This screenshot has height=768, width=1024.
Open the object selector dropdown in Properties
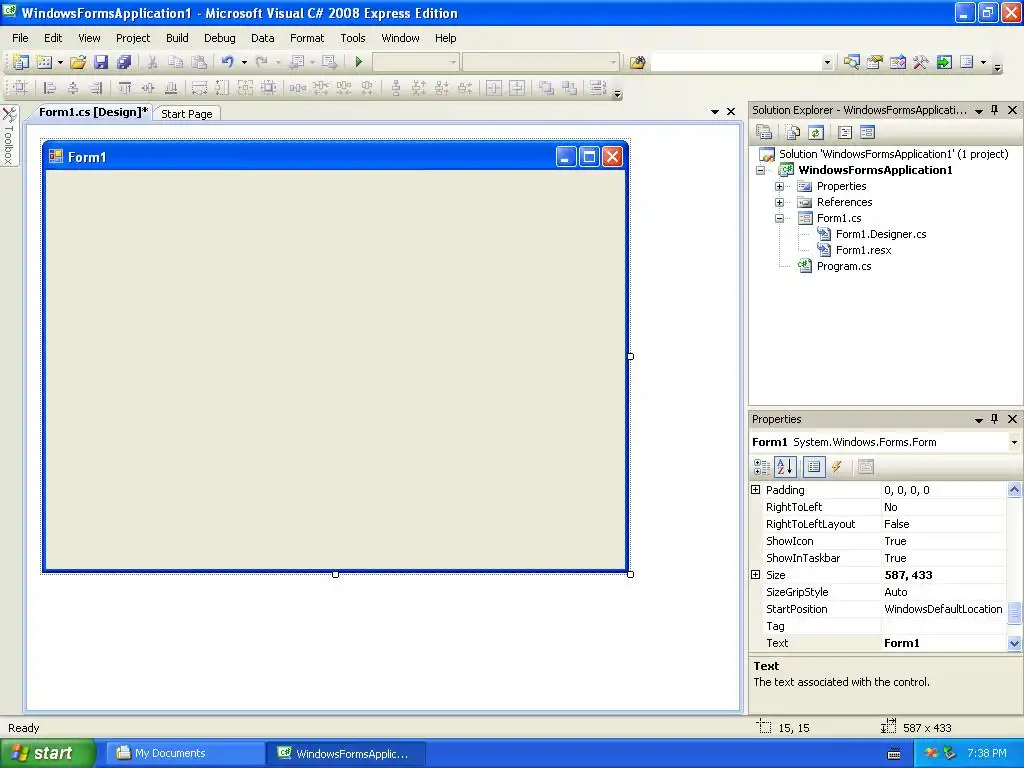click(1014, 442)
